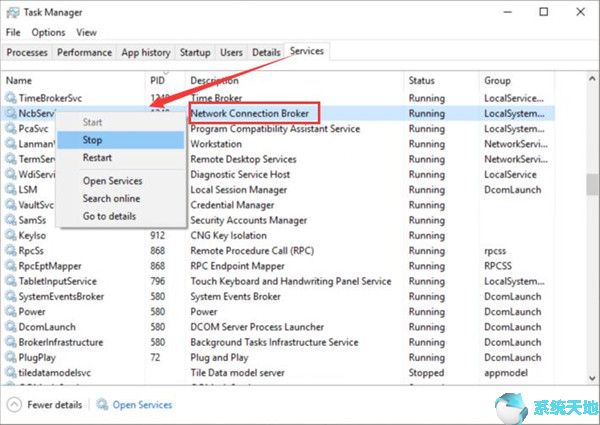Screen dimensions: 600x425
Task: Sort services by Status column header
Action: pos(420,80)
